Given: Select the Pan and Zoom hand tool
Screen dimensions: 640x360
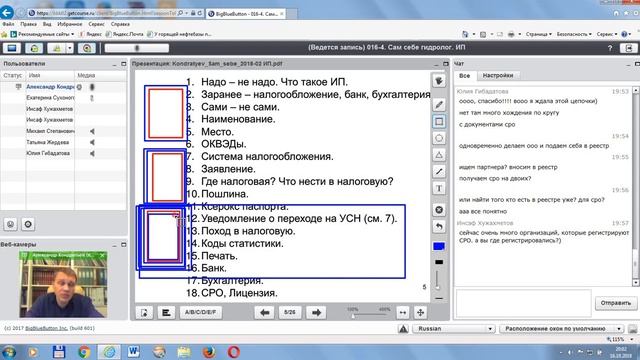Looking at the screenshot, I should pos(439,81).
